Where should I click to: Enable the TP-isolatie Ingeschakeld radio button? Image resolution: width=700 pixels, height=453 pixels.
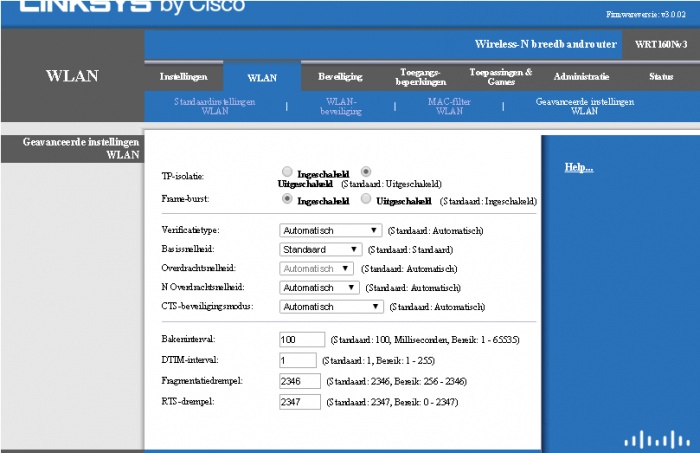(x=287, y=171)
